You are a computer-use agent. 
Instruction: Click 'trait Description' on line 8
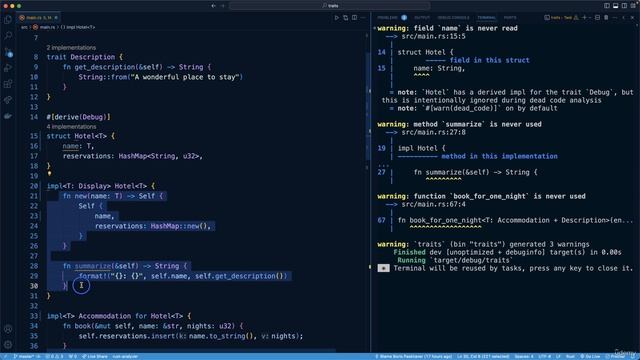81,57
